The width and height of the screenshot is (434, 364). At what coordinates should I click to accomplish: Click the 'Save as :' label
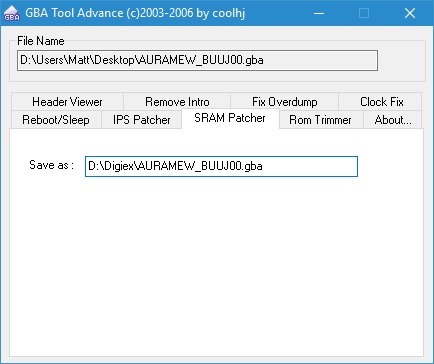(x=51, y=165)
